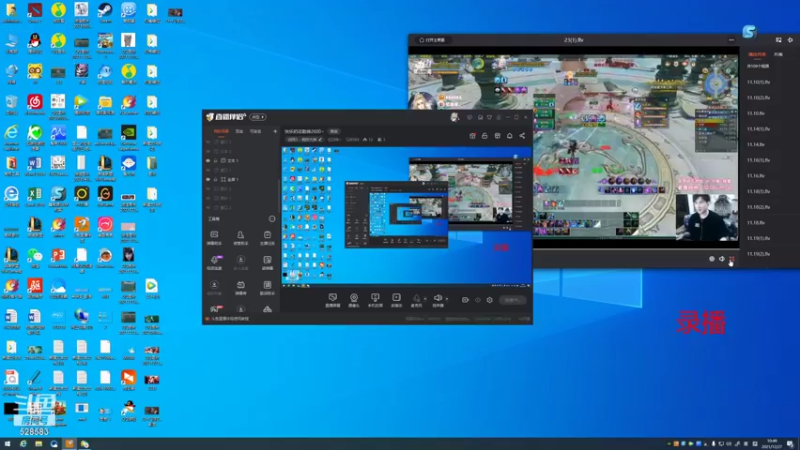Click the gift box icon with red dot
Screen dimensions: 800x450
(x=472, y=136)
